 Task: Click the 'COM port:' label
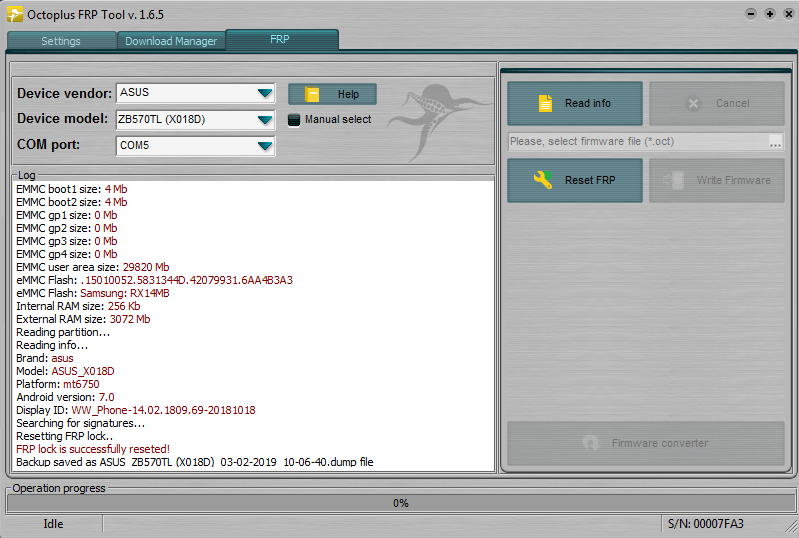(x=48, y=145)
